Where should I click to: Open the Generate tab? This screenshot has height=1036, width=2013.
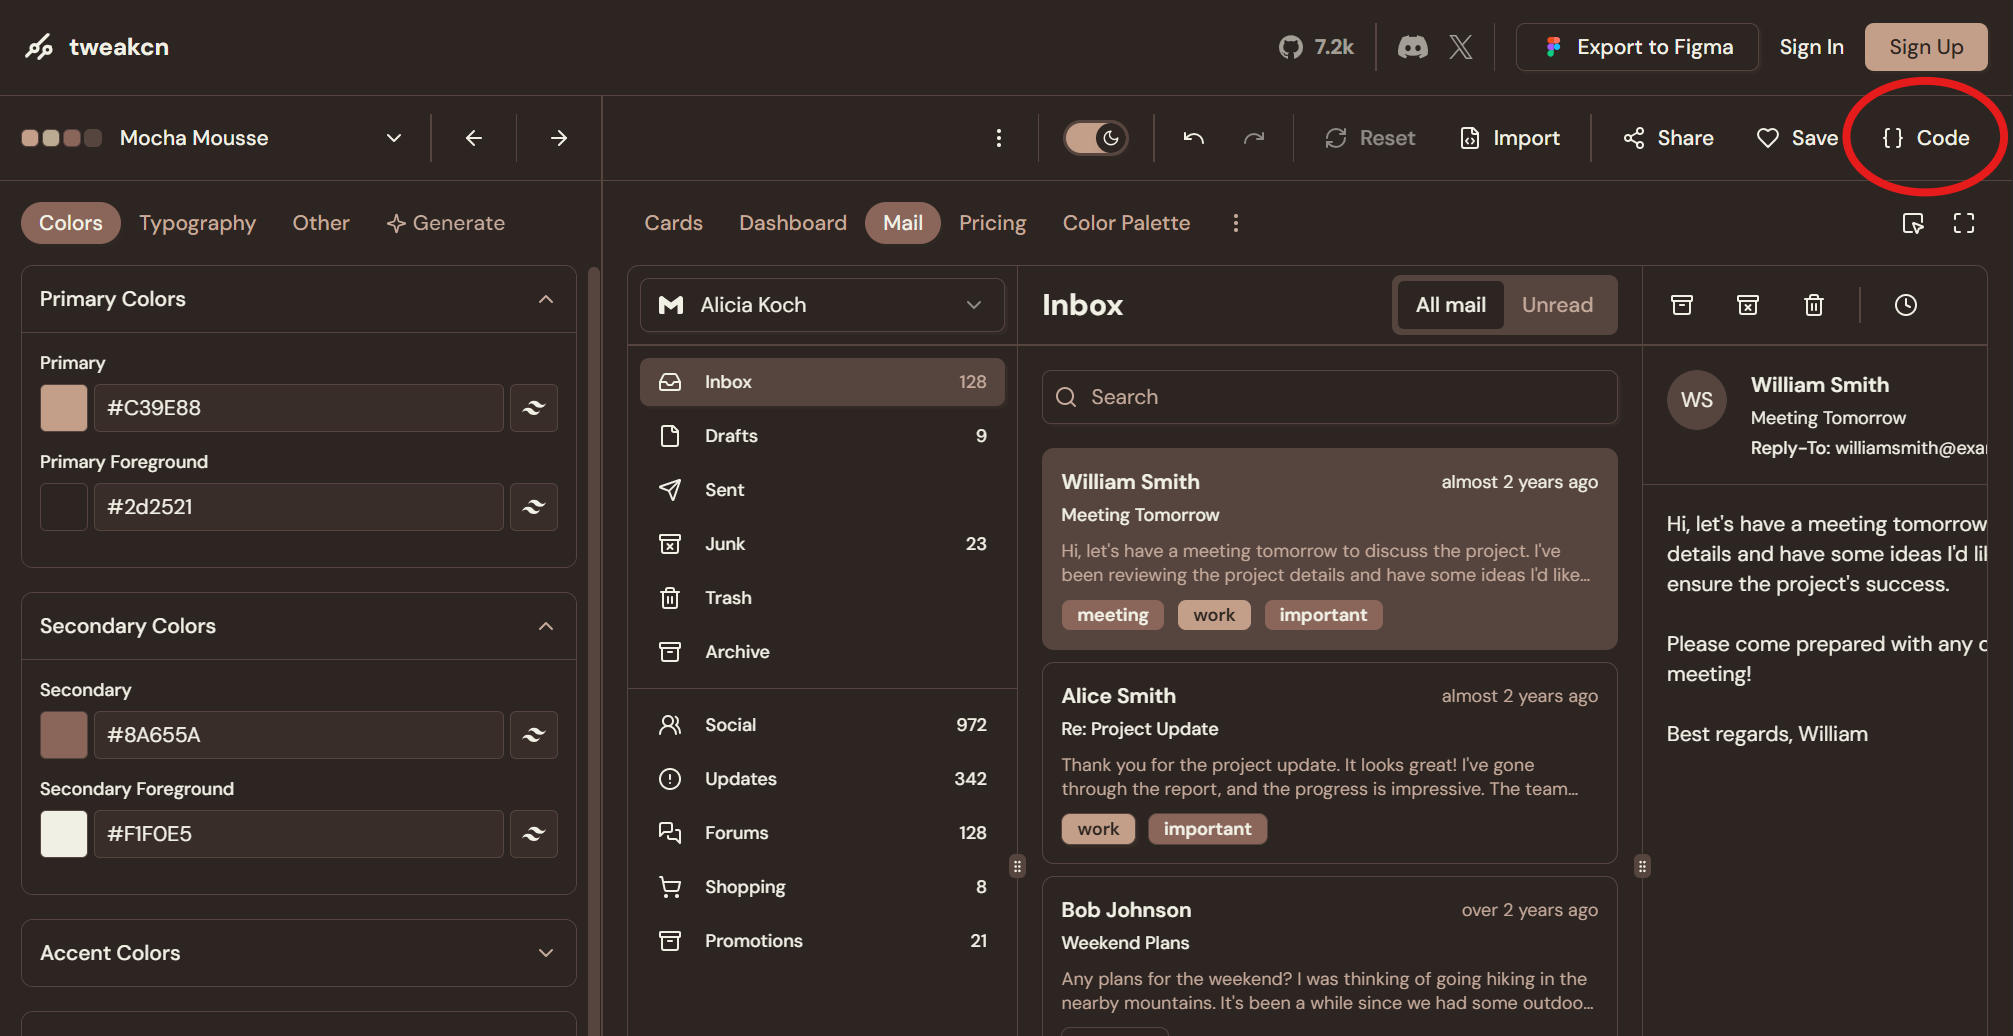[x=446, y=223]
